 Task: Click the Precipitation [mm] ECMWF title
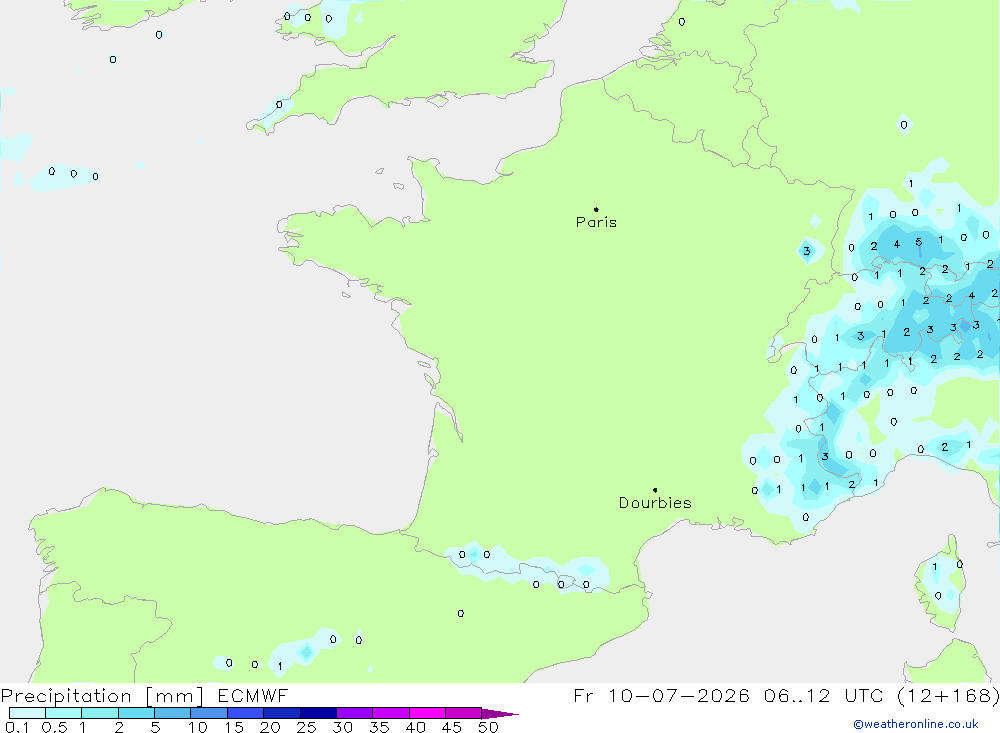145,695
